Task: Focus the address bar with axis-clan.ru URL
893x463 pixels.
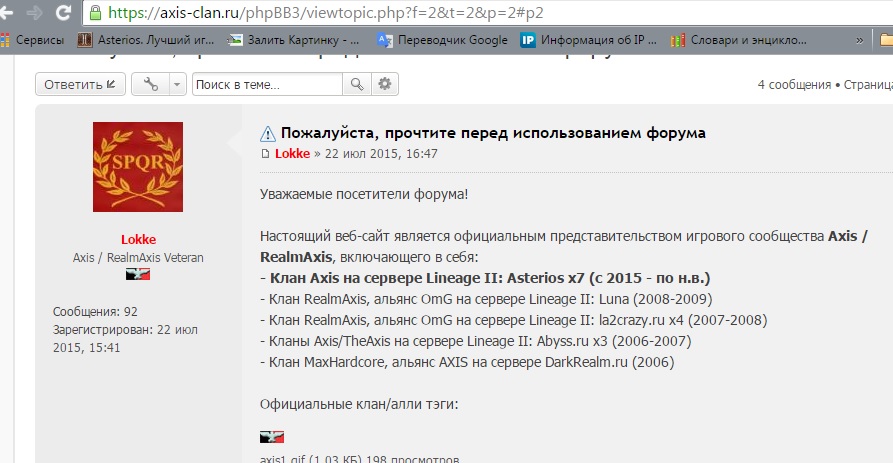Action: tap(488, 13)
